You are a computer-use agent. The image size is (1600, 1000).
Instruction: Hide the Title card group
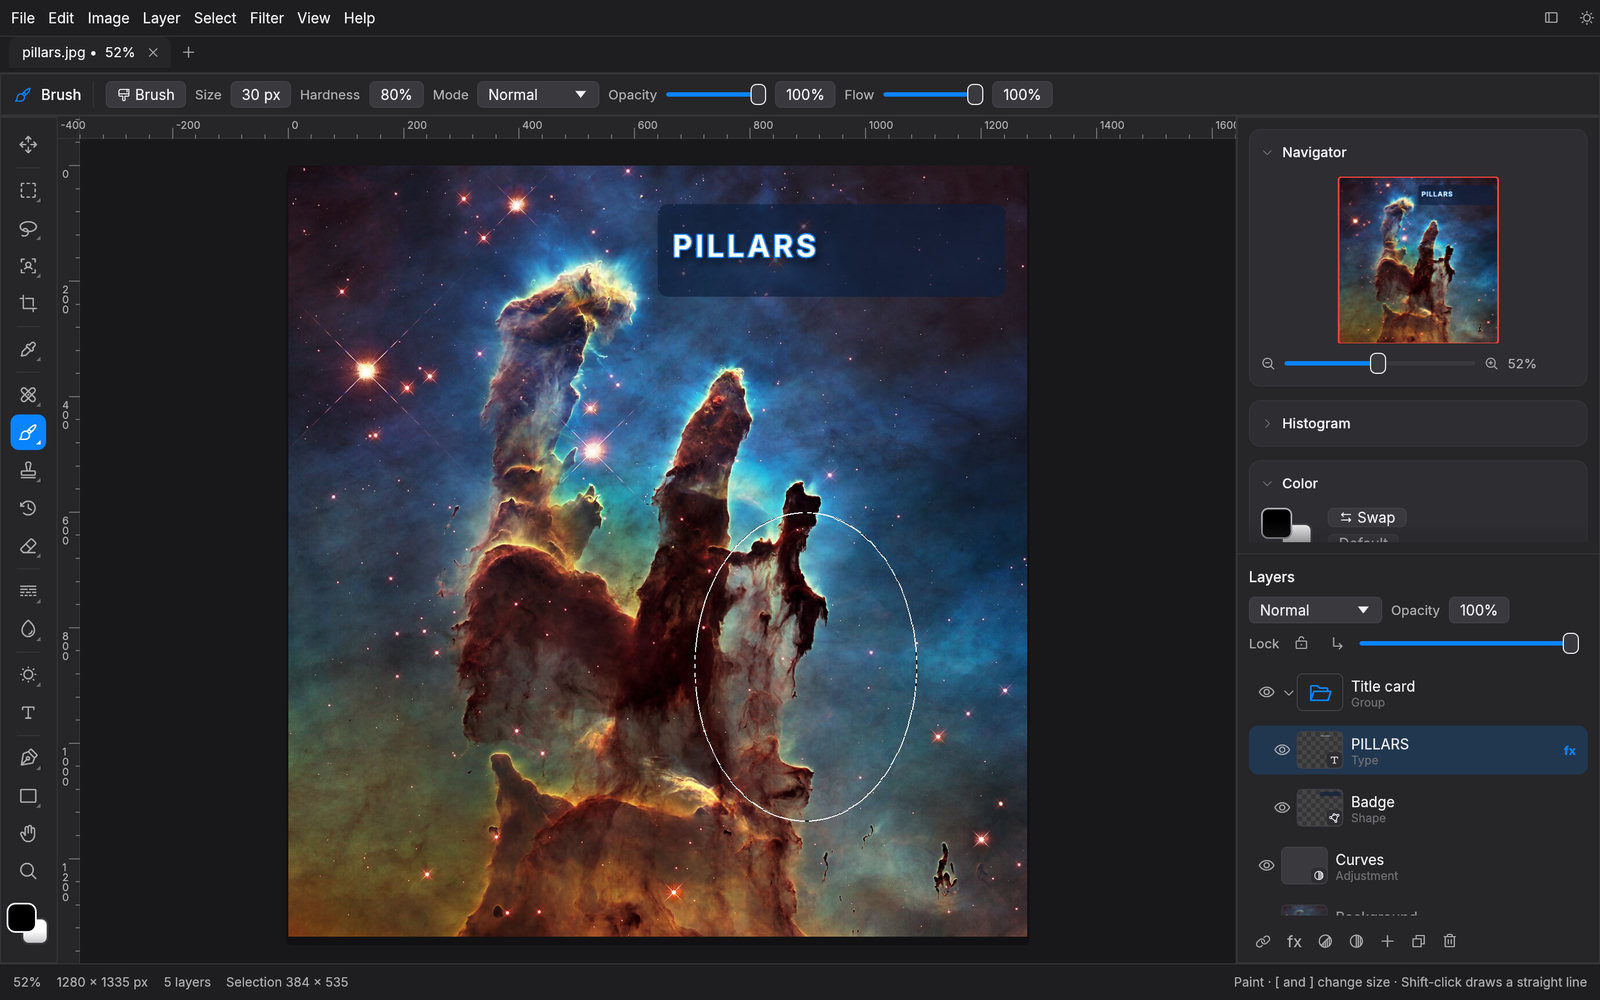[1266, 692]
